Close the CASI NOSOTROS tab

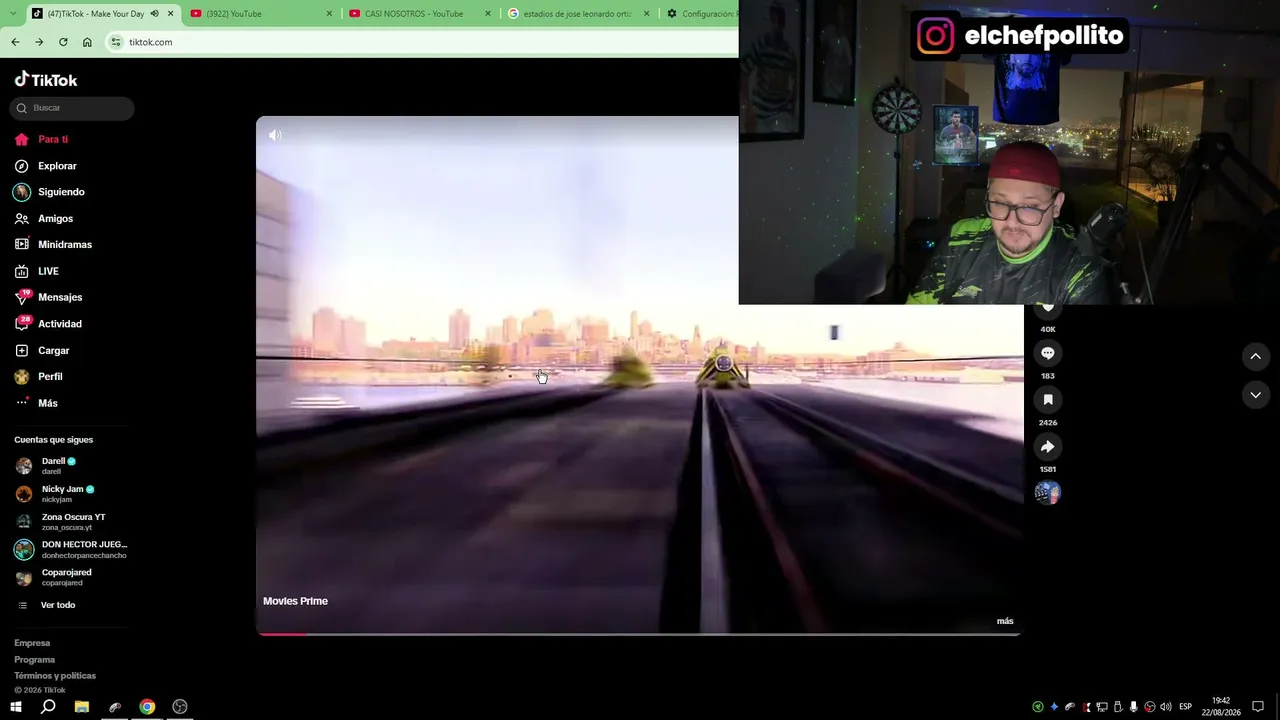click(488, 14)
